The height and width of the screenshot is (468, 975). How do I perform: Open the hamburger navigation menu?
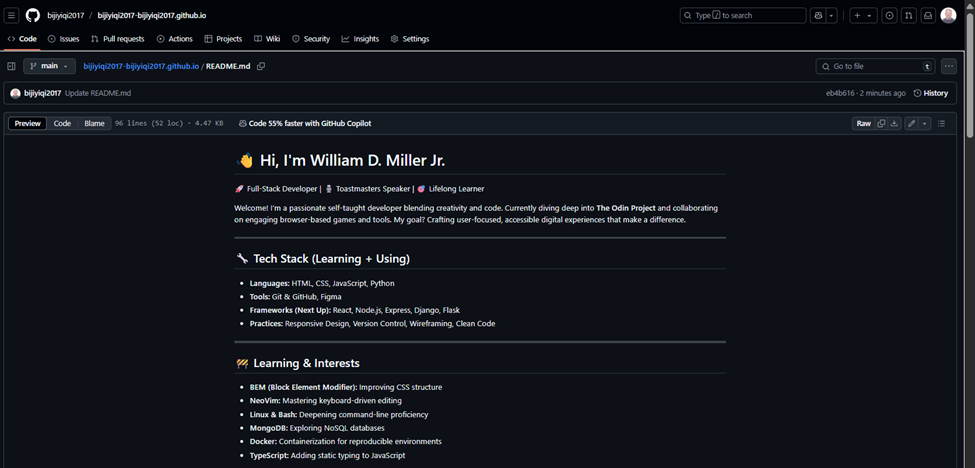(12, 16)
